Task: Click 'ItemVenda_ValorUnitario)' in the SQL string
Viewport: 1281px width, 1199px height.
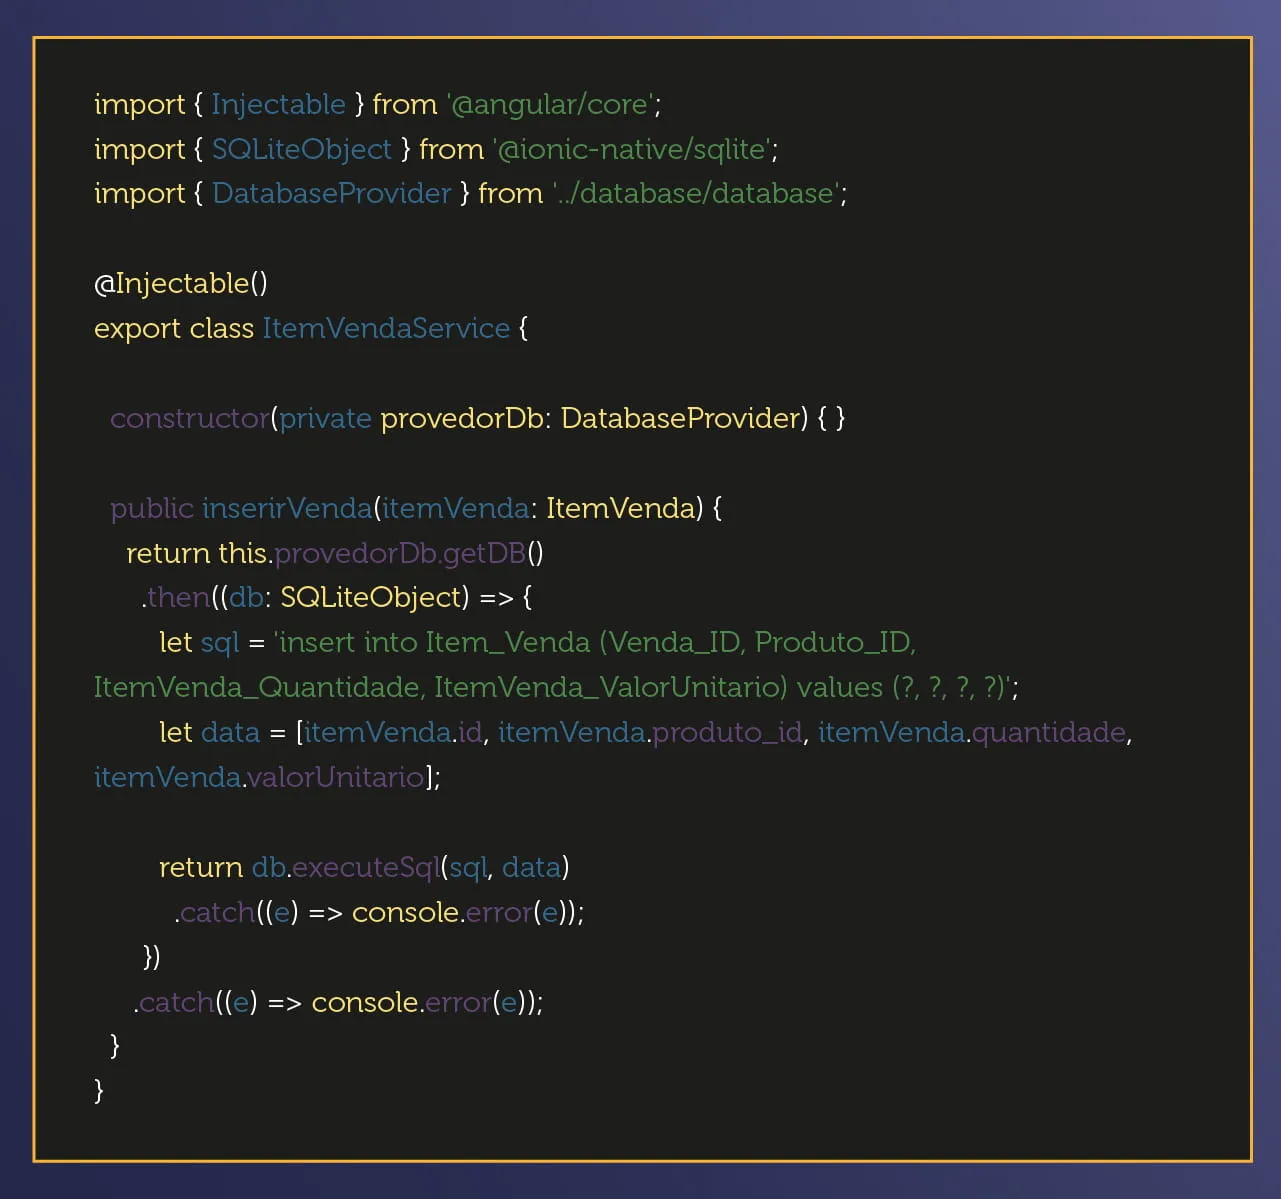Action: pyautogui.click(x=611, y=687)
